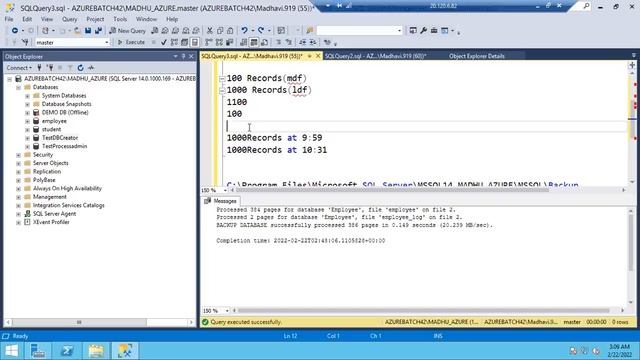Open the editor 150 % zoom dropdown
Image resolution: width=640 pixels, height=360 pixels.
(225, 190)
